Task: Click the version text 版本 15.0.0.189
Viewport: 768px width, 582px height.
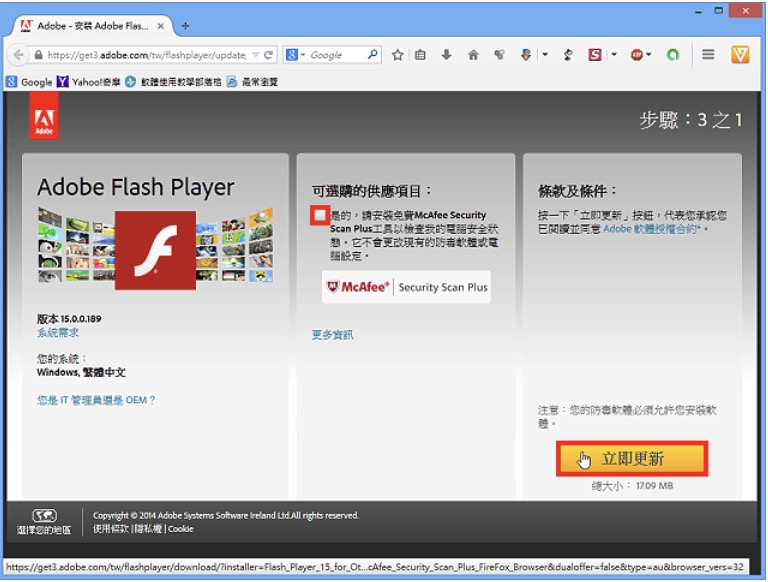Action: pos(69,319)
